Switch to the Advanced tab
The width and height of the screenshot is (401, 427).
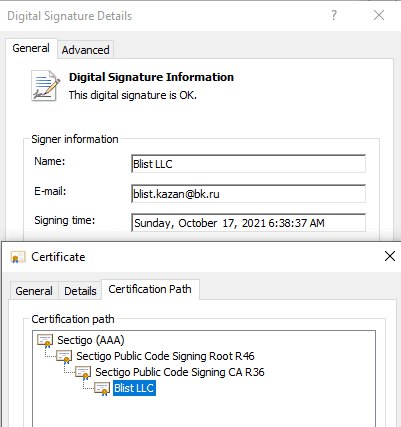[x=85, y=50]
